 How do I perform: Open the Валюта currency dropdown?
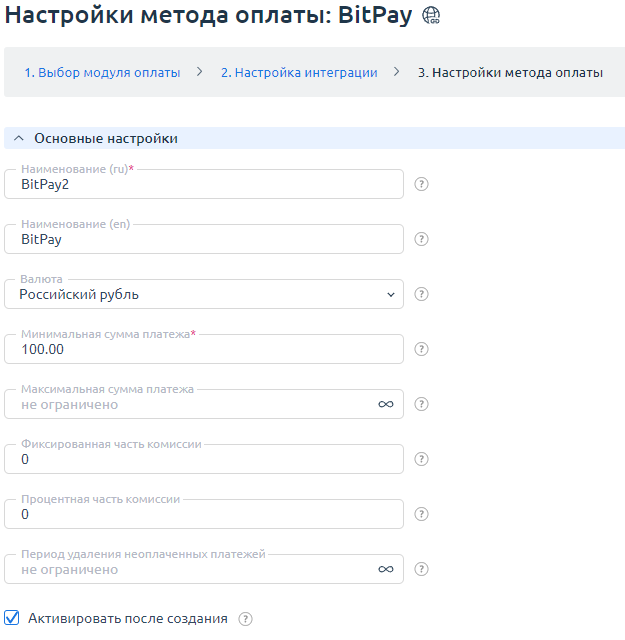(x=204, y=294)
